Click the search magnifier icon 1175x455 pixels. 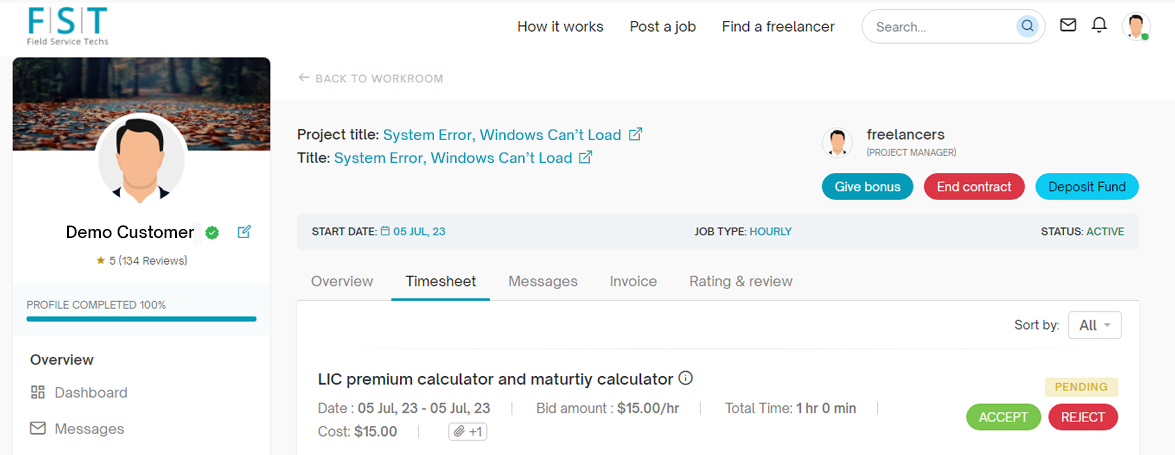click(x=1027, y=27)
